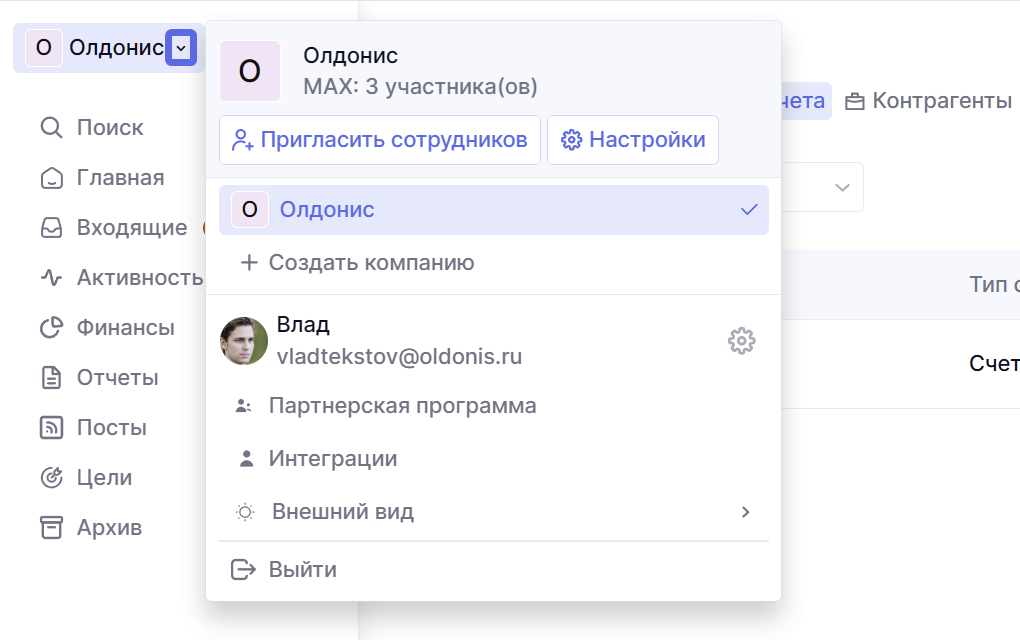1020x640 pixels.
Task: Open user profile settings gear next to Влад
Action: (x=741, y=341)
